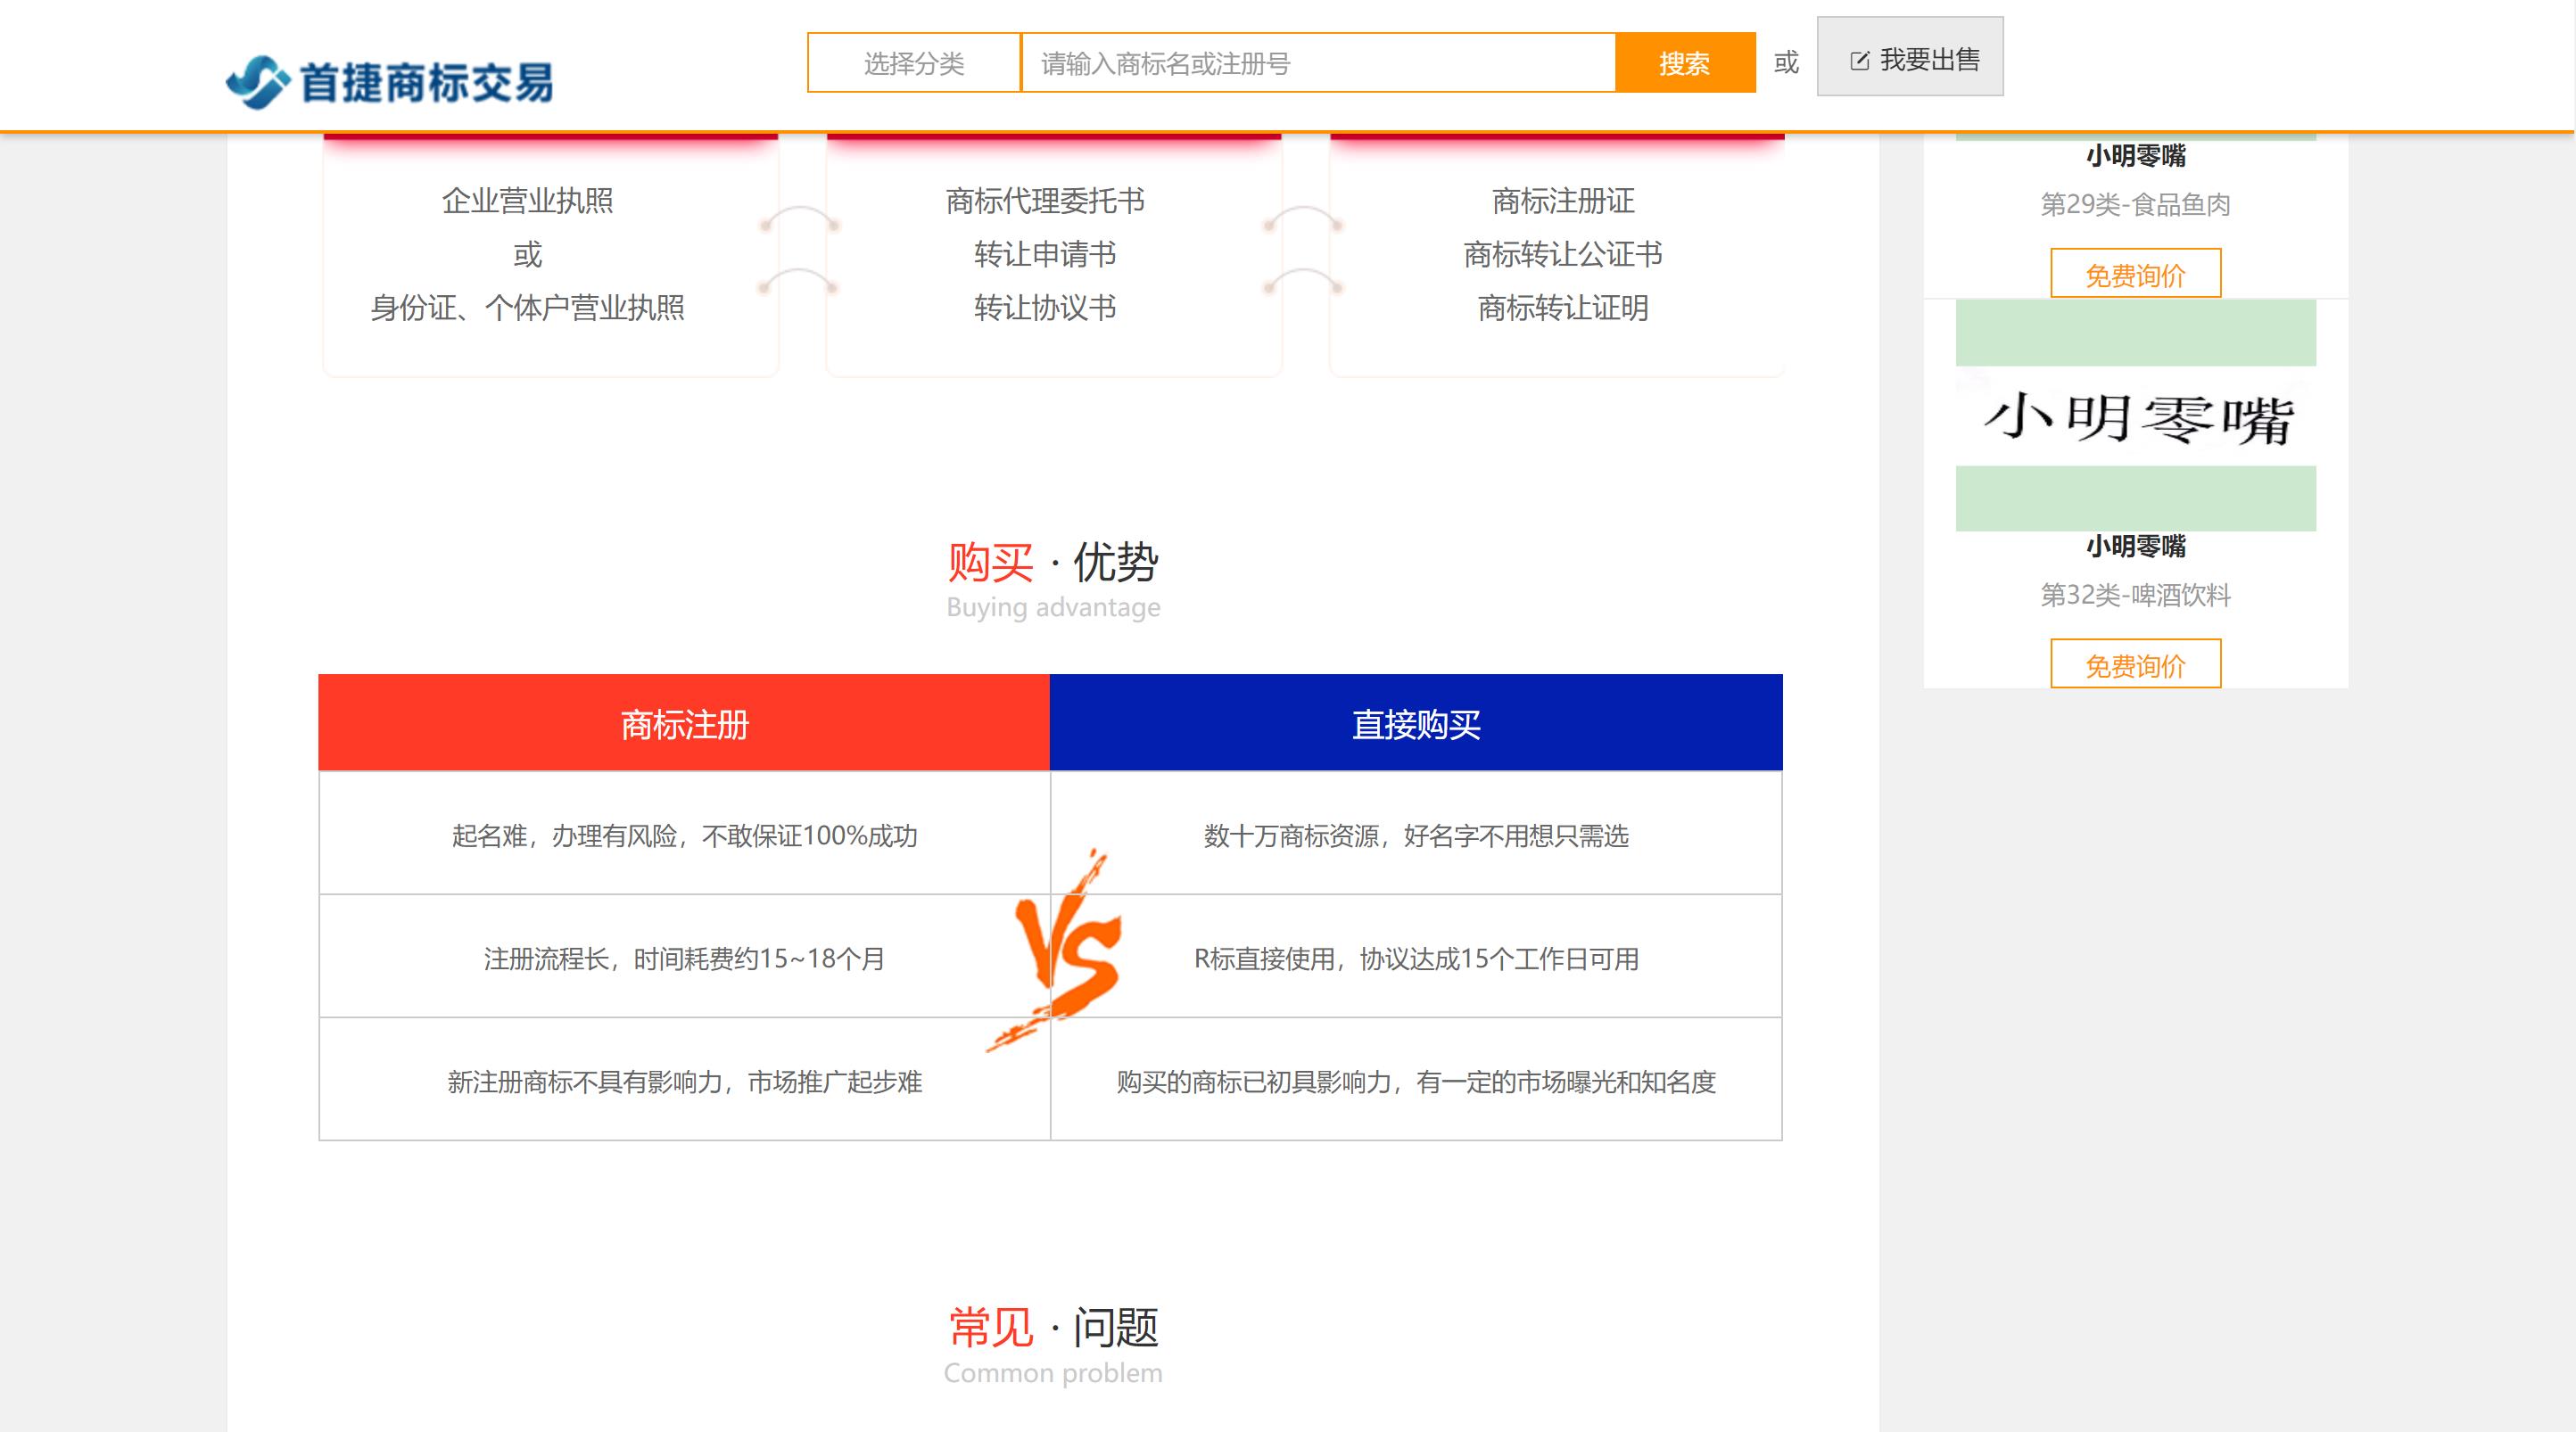Viewport: 2576px width, 1432px height.
Task: Click the 首捷商标交易 site logo
Action: (x=390, y=81)
